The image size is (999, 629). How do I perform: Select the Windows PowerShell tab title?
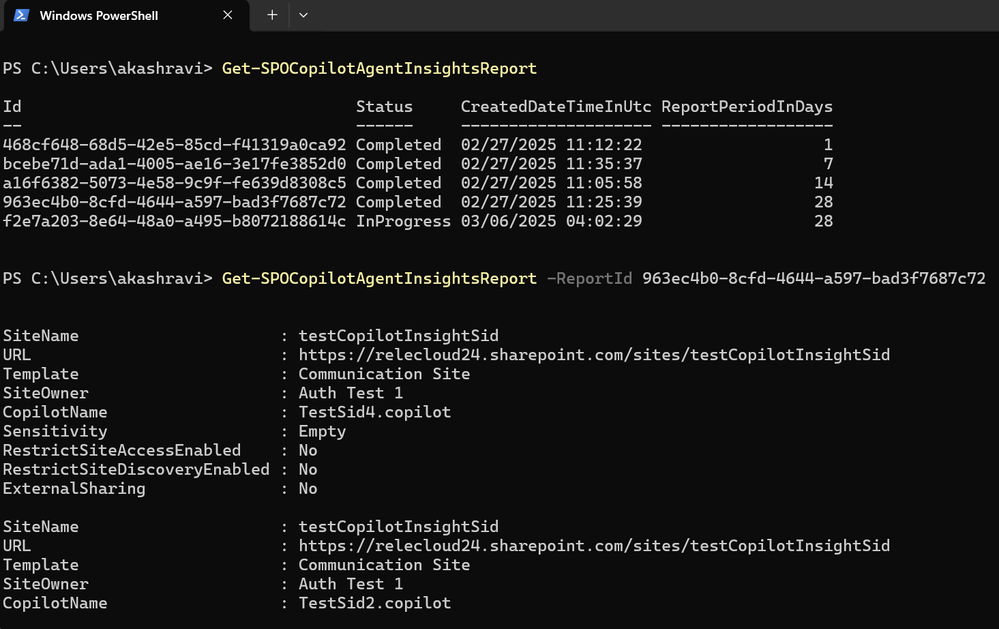pyautogui.click(x=98, y=15)
